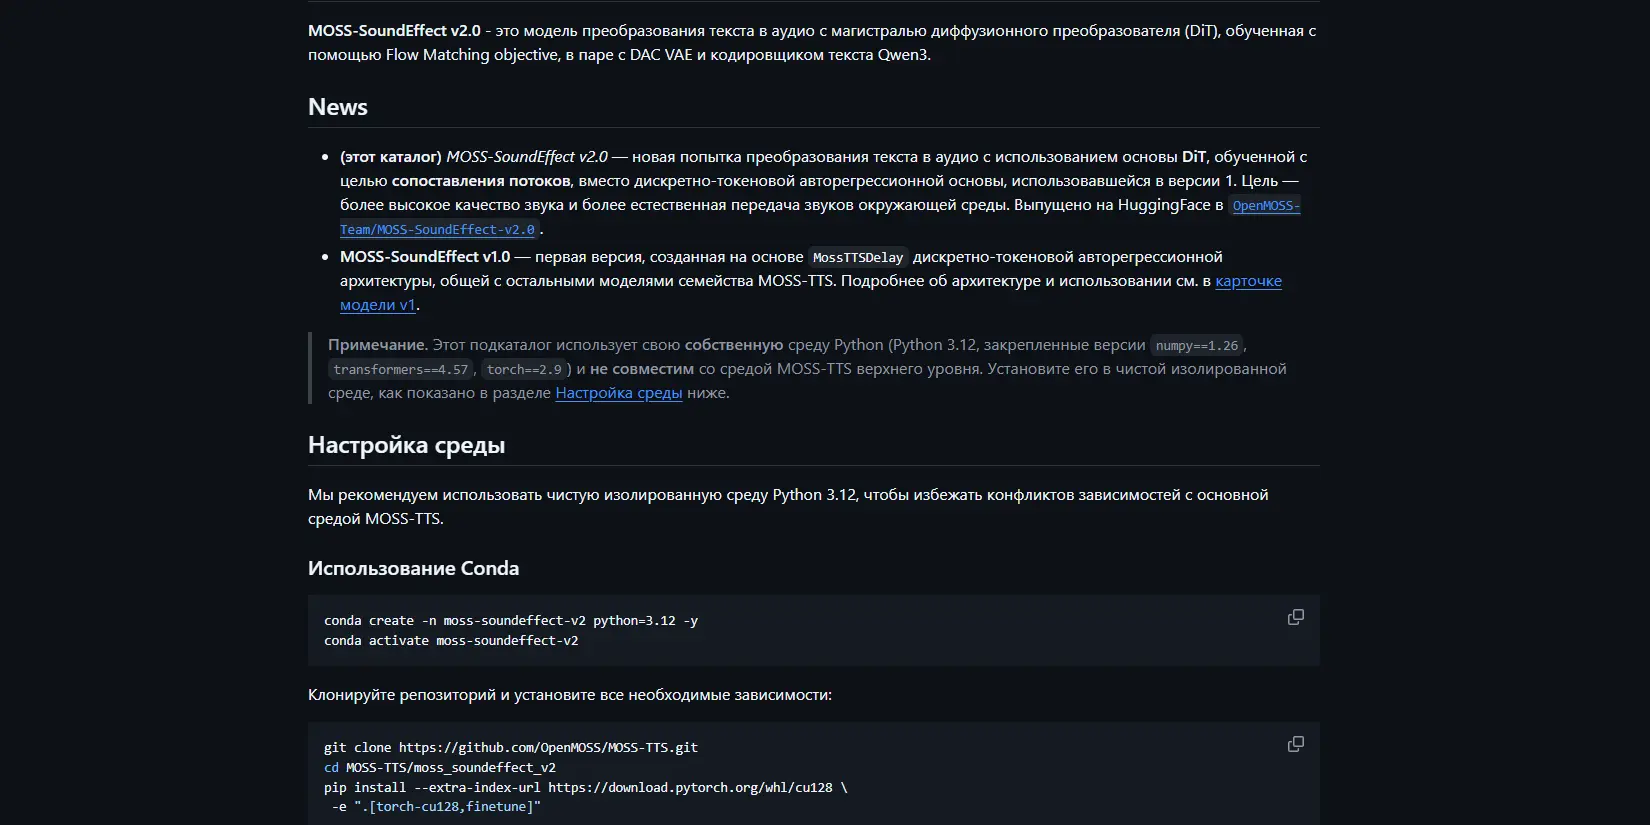
Task: Click the torch==2.9 inline code tag
Action: coord(524,369)
